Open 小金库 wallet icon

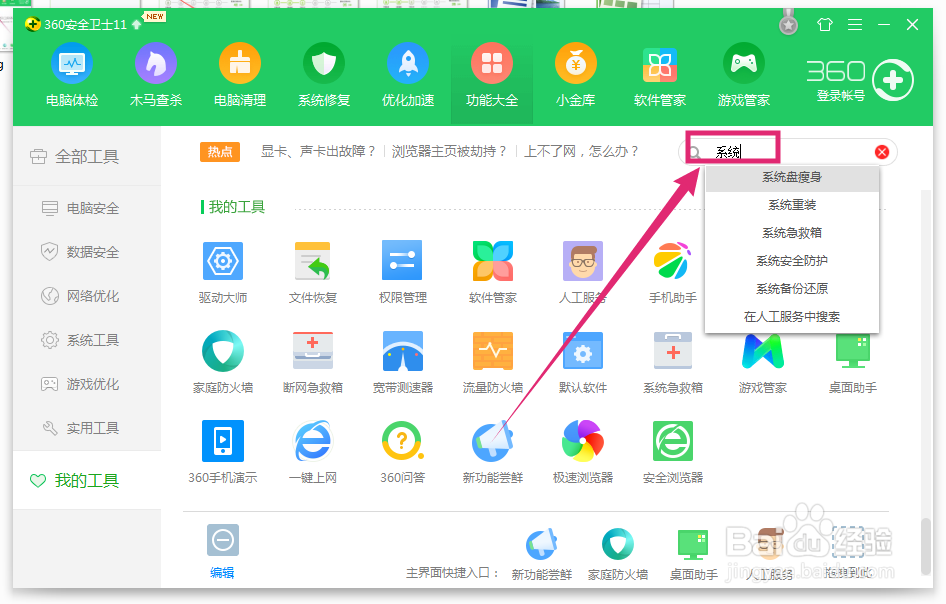[576, 75]
